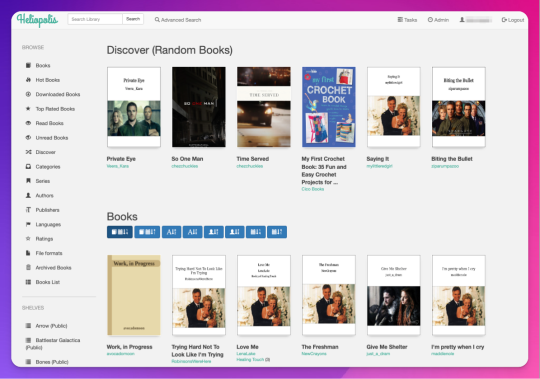540x379 pixels.
Task: Sort books by author A to Z
Action: (x=214, y=232)
